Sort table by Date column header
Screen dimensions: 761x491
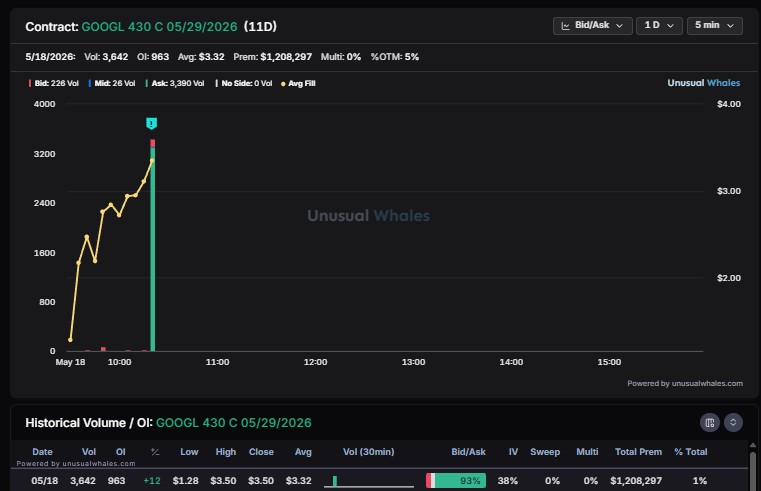[x=42, y=452]
